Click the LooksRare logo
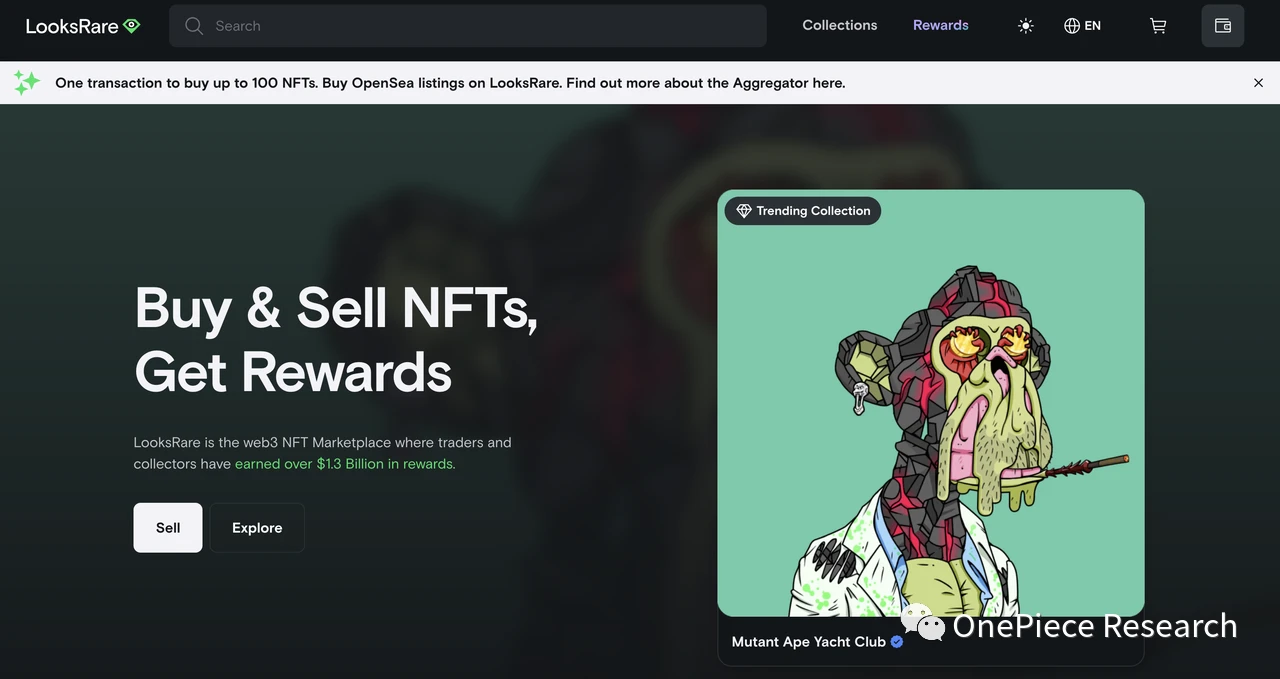Screen dimensions: 1280x679 (x=83, y=26)
